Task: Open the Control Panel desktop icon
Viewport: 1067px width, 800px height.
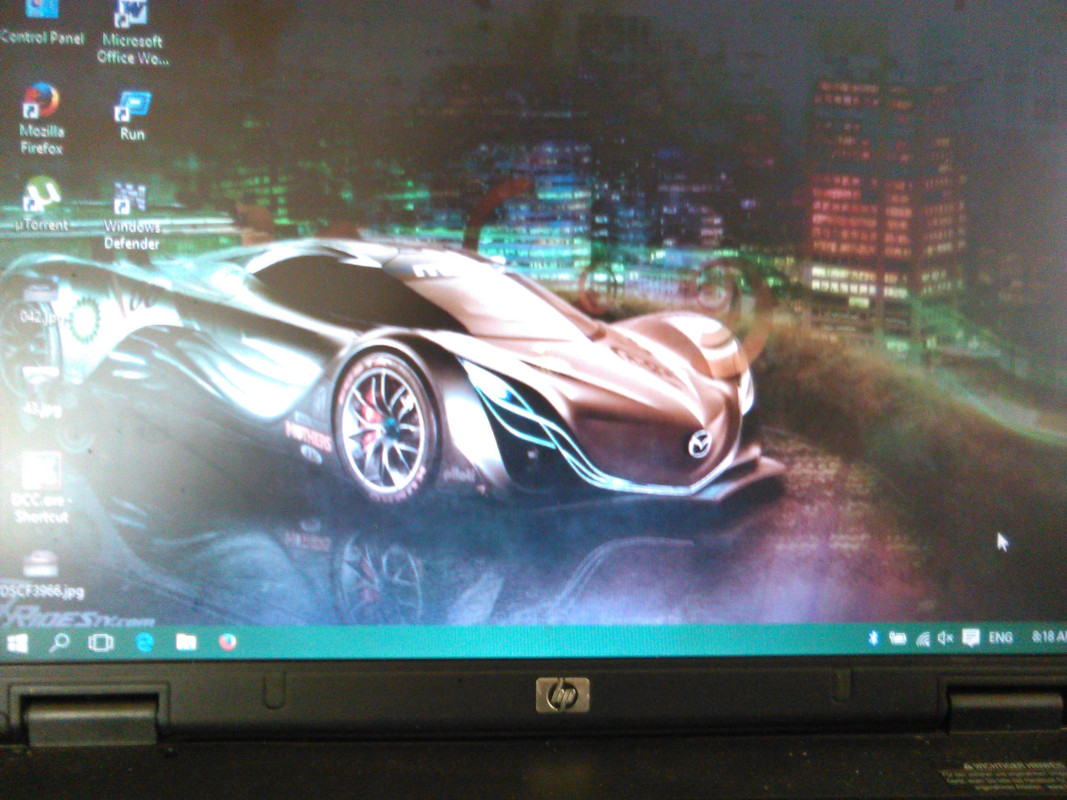Action: [x=42, y=24]
